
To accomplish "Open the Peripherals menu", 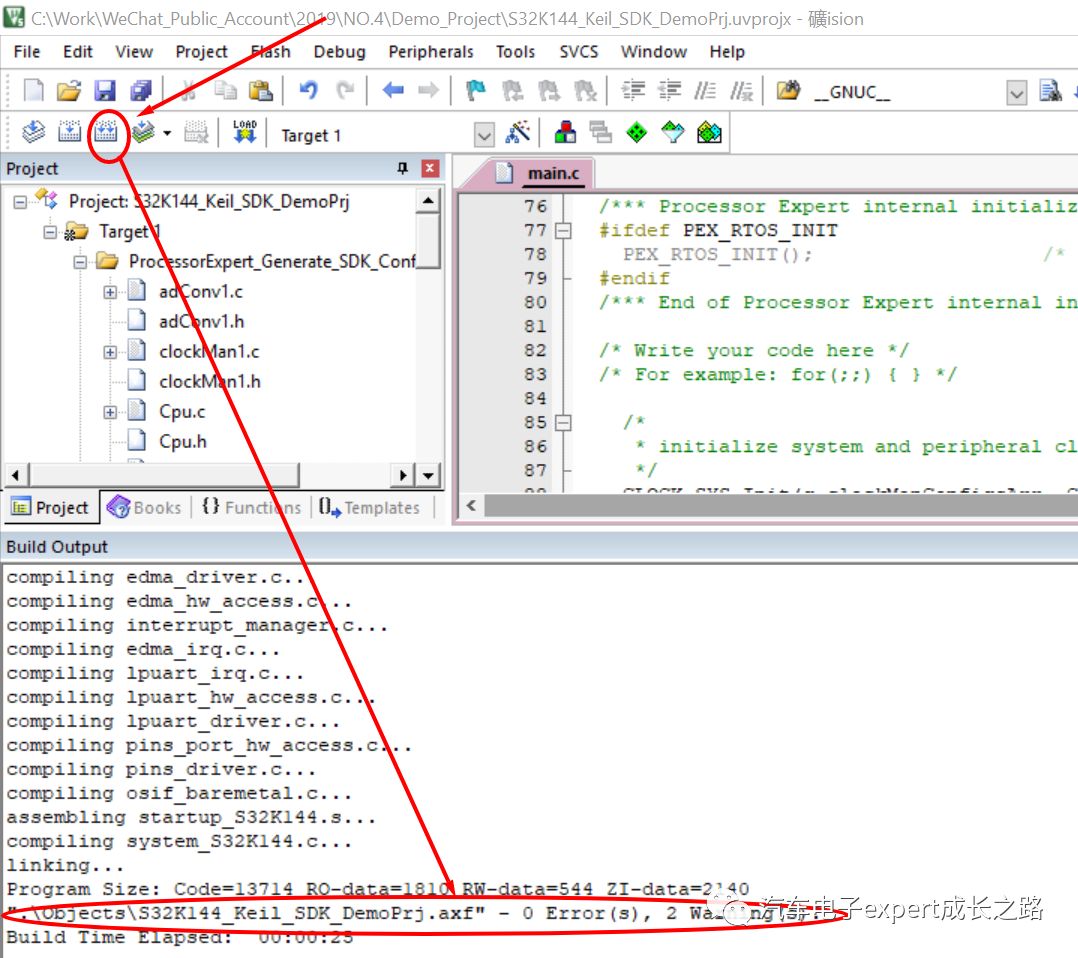I will (x=430, y=52).
